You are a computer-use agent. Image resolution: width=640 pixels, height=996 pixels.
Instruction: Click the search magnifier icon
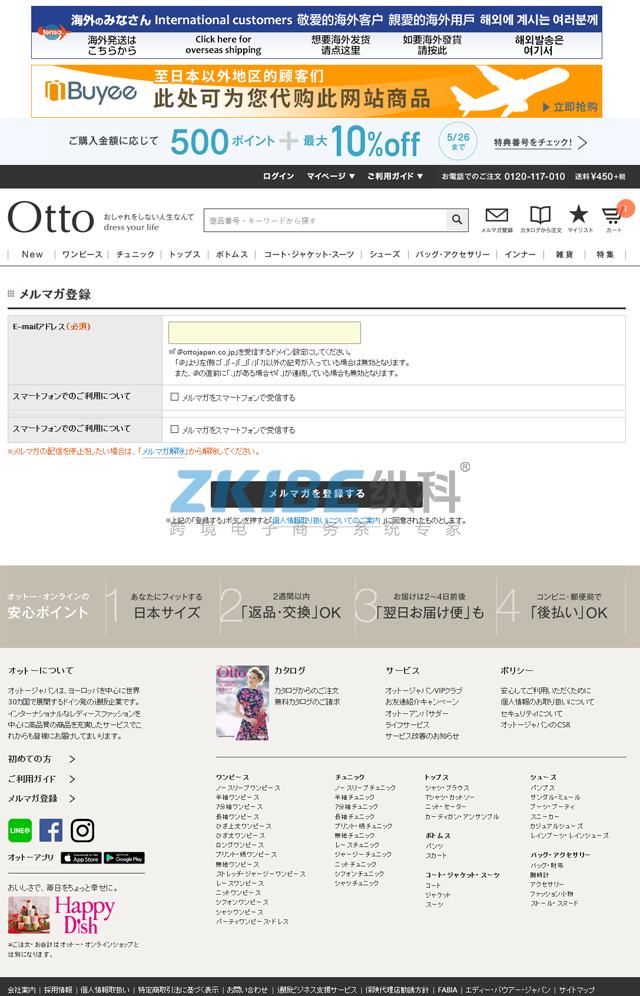457,220
